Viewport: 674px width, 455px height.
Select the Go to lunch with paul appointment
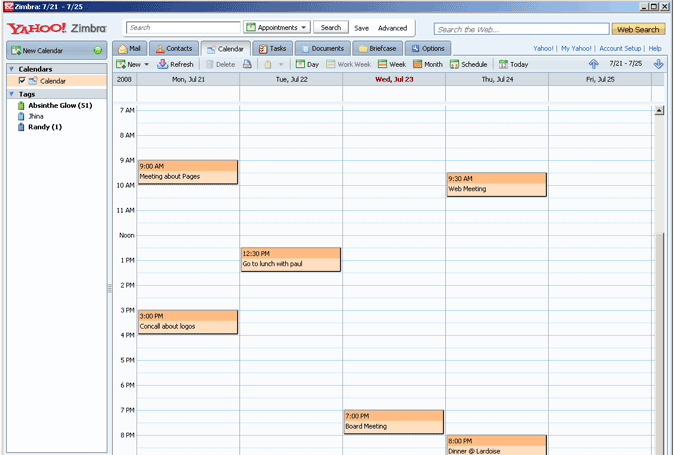[x=291, y=260]
